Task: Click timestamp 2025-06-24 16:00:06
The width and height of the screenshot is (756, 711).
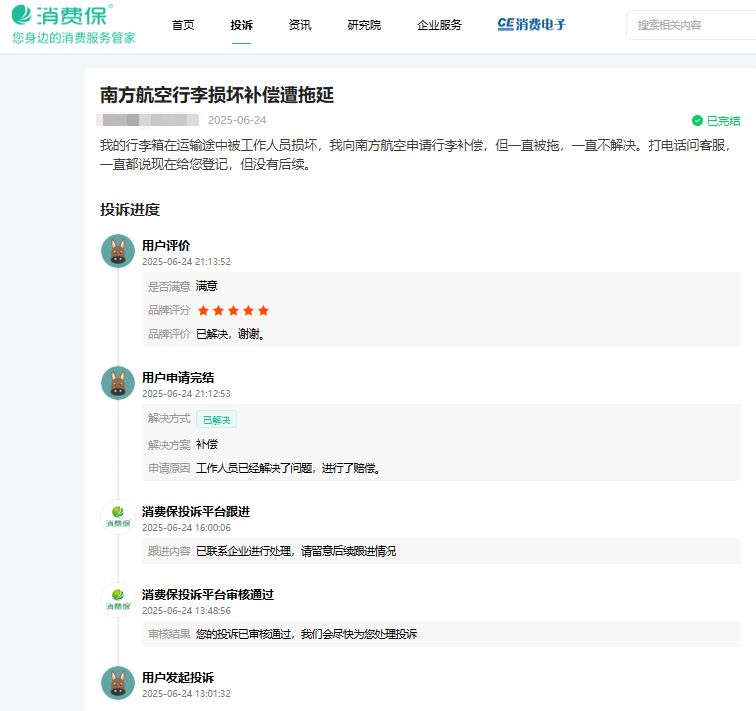Action: [x=186, y=528]
